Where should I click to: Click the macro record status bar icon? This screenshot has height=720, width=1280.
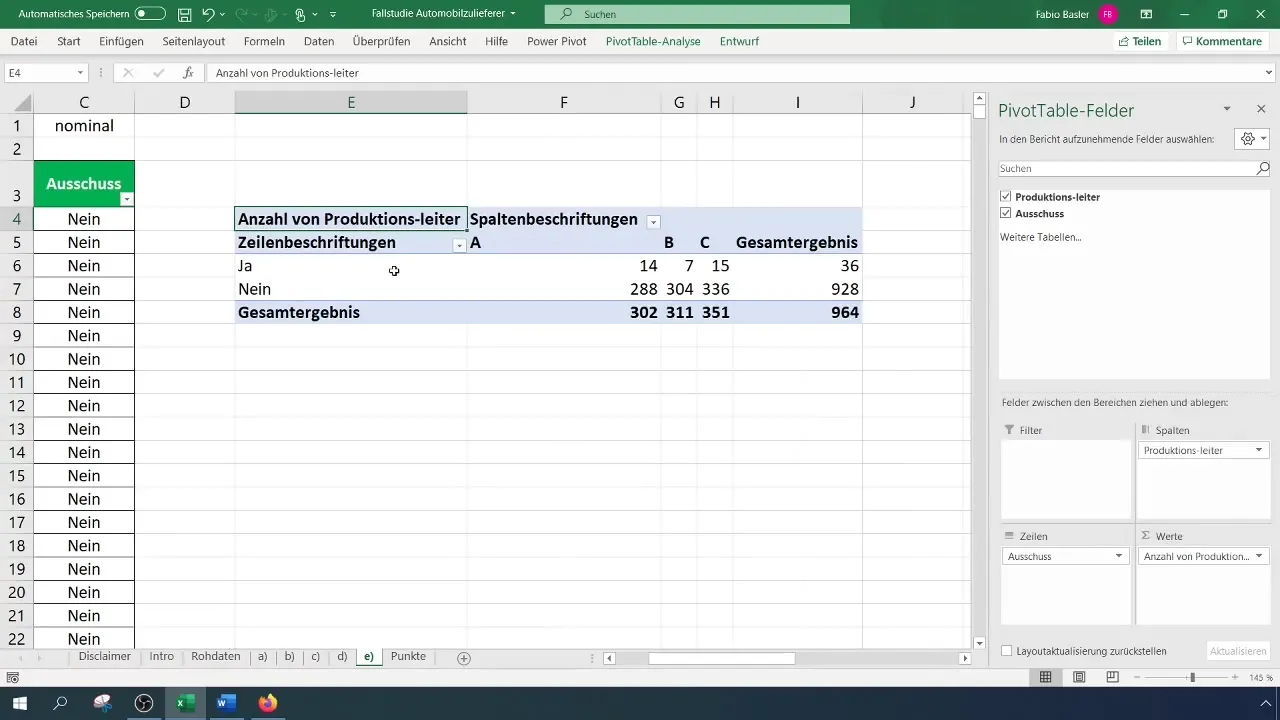(12, 677)
